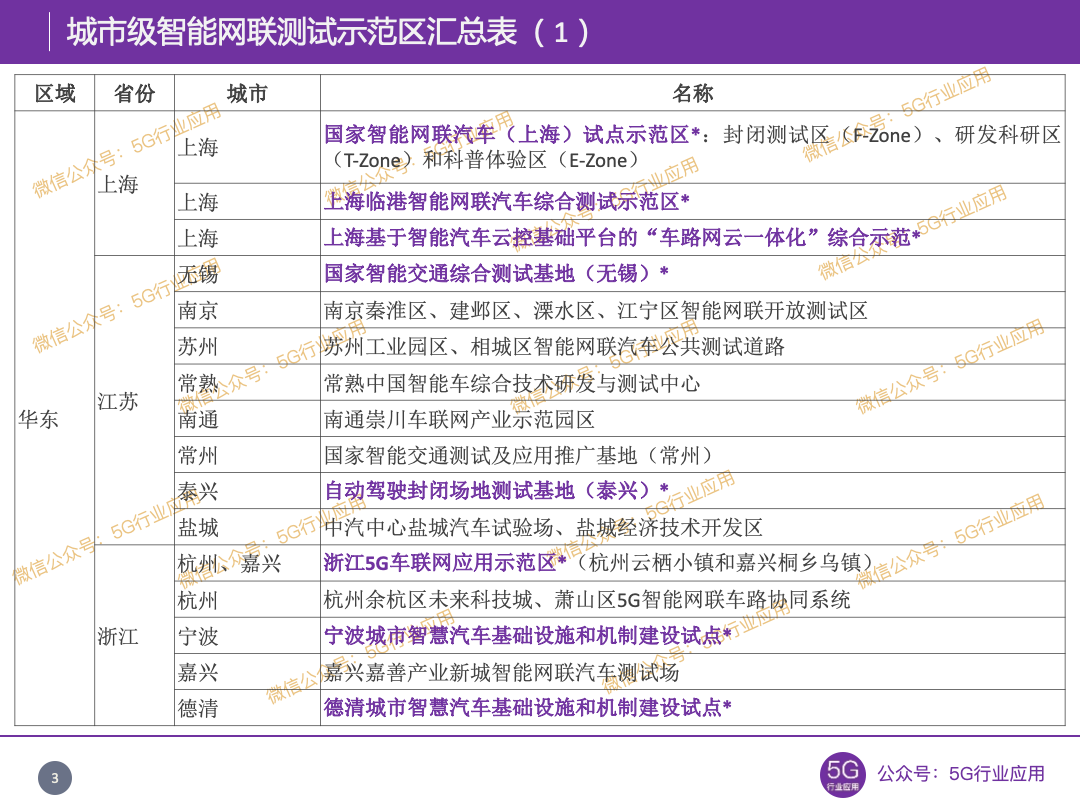1080x810 pixels.
Task: Click 德清城市智慧汽车基础设施和机制建设试点 entry
Action: coord(693,707)
